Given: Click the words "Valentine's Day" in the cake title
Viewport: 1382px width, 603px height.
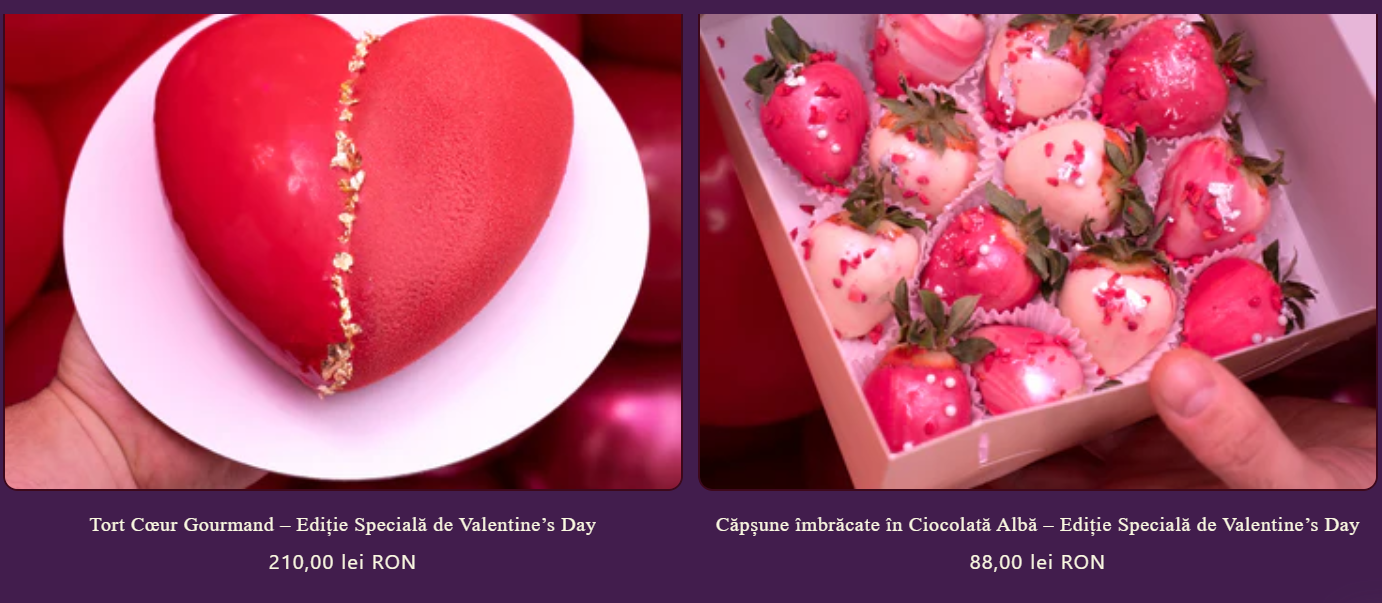Looking at the screenshot, I should click(x=527, y=525).
